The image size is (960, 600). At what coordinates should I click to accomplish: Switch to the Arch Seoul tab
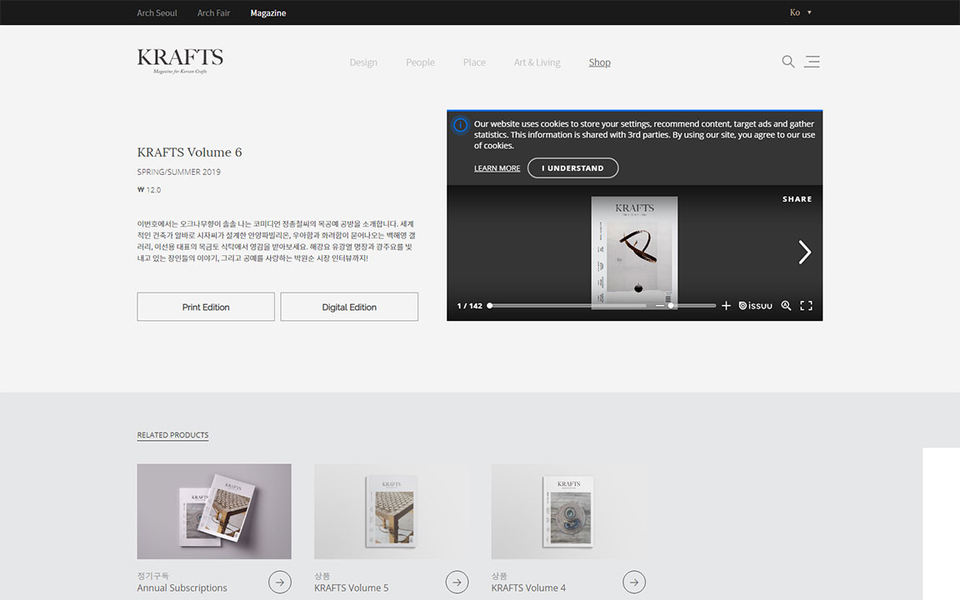click(157, 13)
